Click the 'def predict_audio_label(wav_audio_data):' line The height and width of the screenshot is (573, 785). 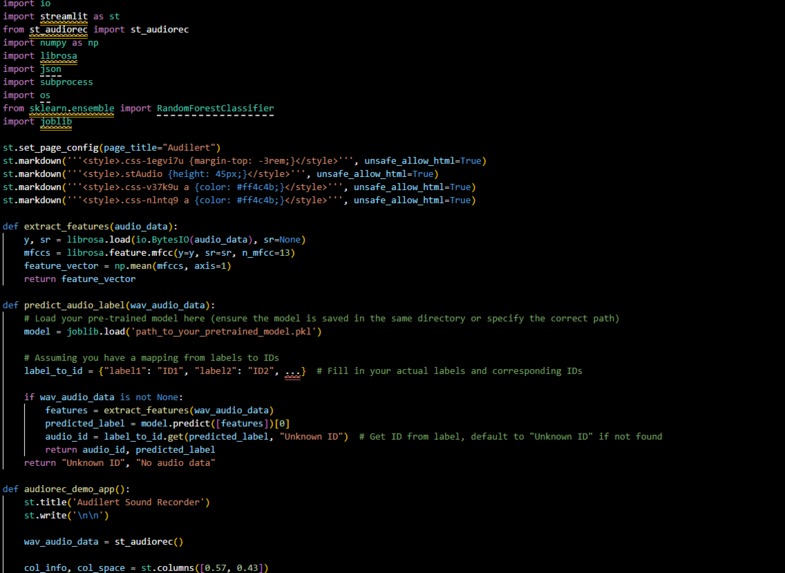(x=109, y=305)
